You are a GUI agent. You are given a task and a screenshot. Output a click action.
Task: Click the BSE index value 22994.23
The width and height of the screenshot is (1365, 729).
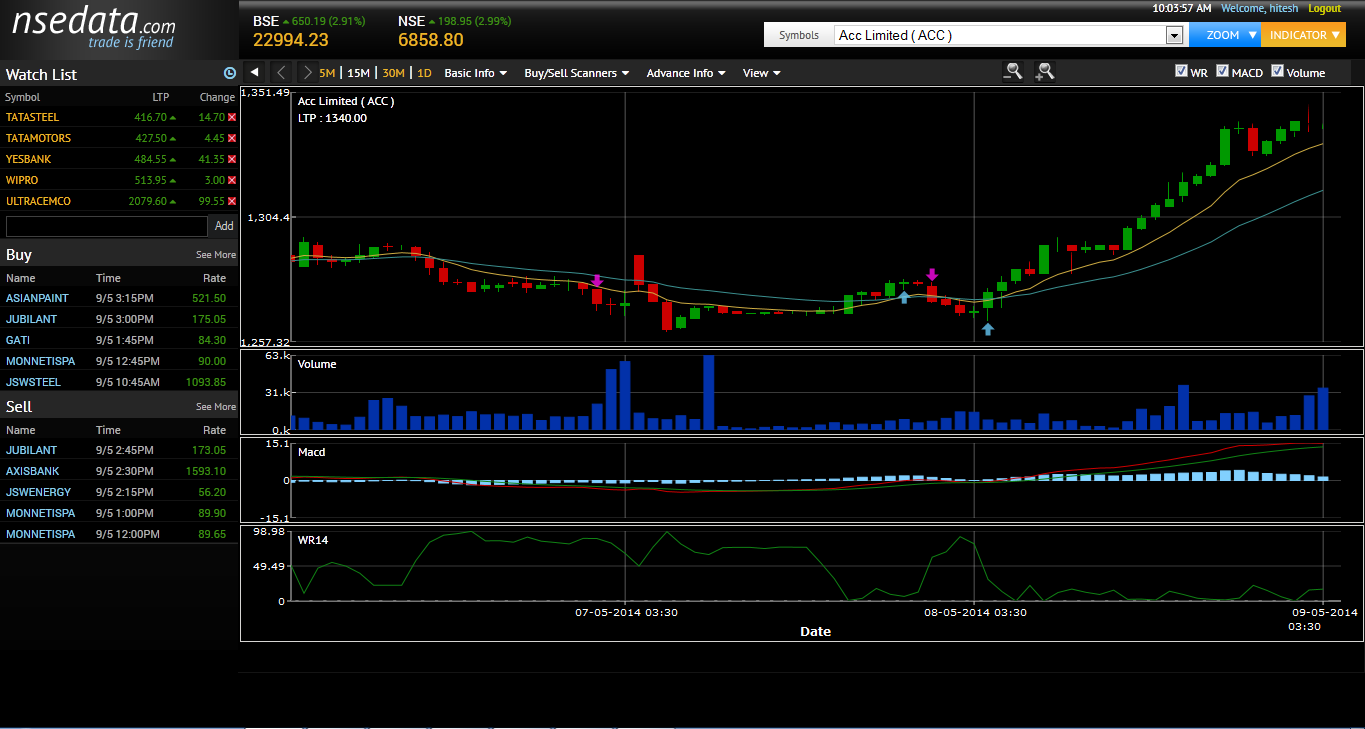click(x=290, y=40)
